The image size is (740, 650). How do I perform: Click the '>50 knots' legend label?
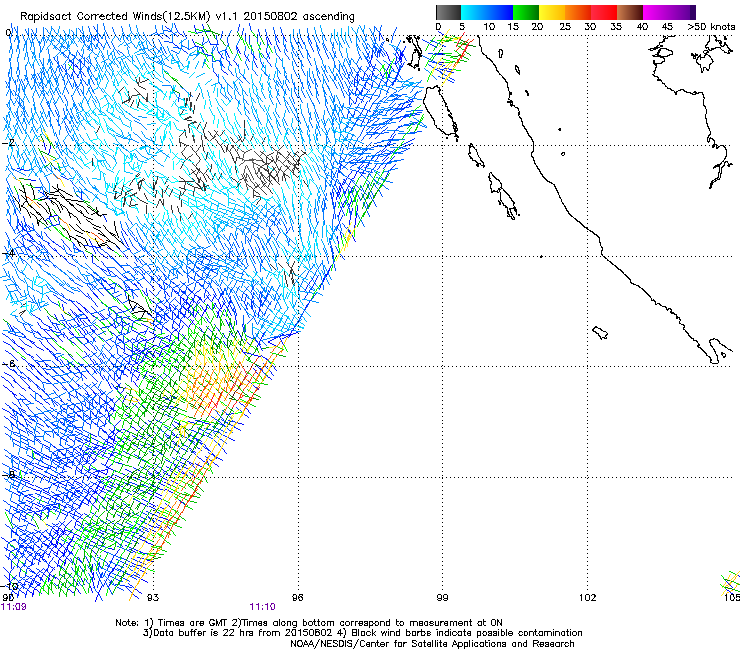pyautogui.click(x=711, y=27)
